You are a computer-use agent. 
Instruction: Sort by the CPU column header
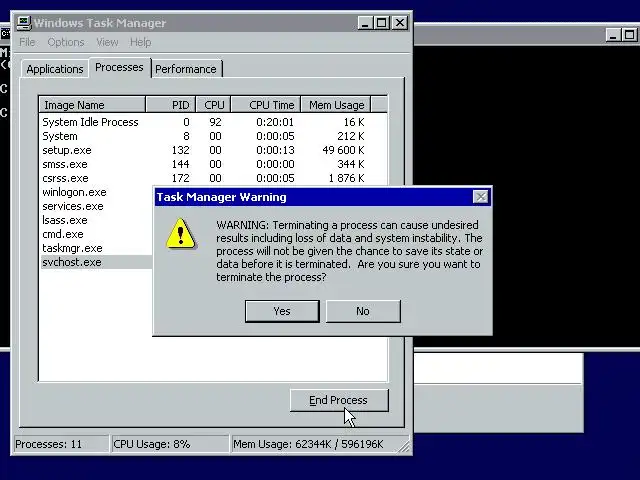click(x=213, y=105)
